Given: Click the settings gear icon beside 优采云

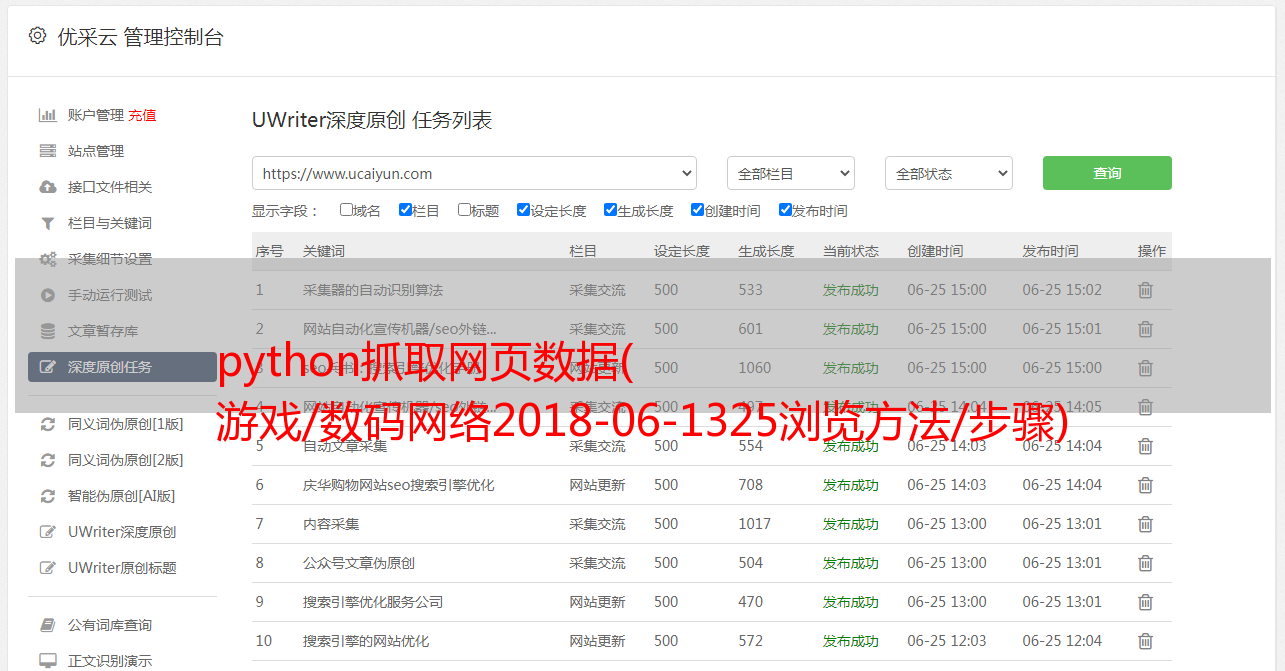Looking at the screenshot, I should pos(37,36).
